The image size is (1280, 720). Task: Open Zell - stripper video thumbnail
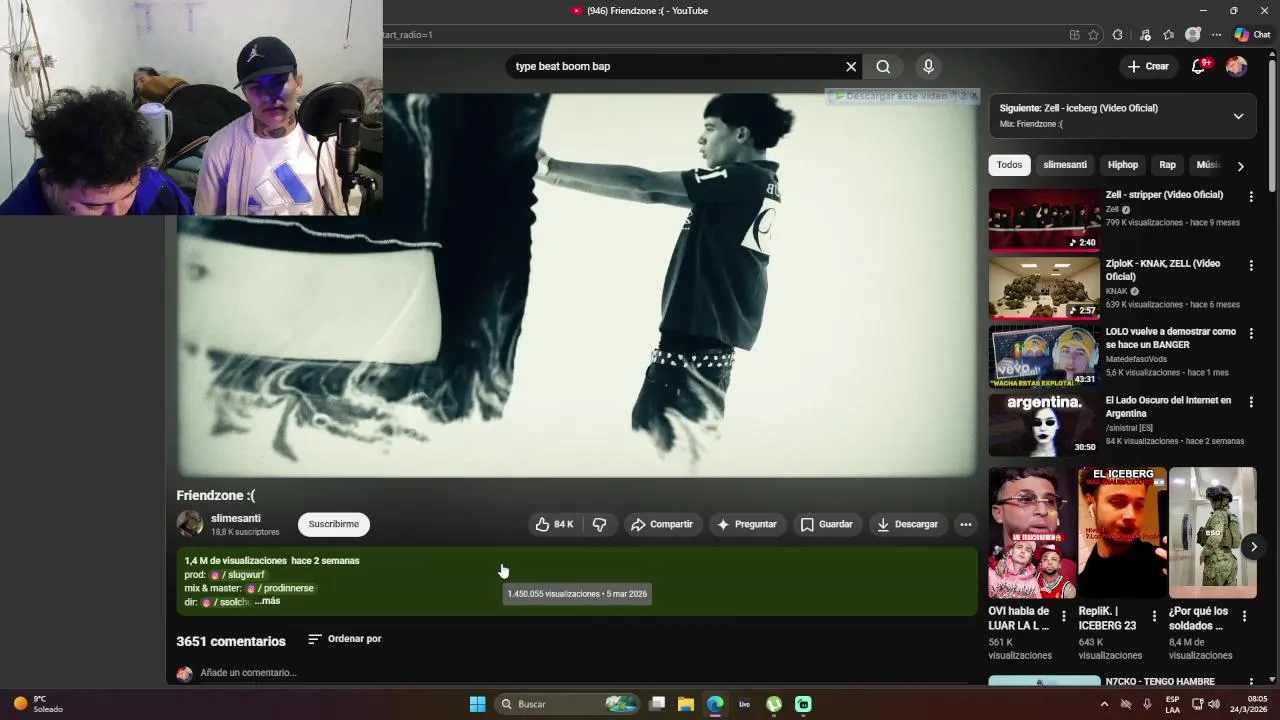[x=1044, y=219]
